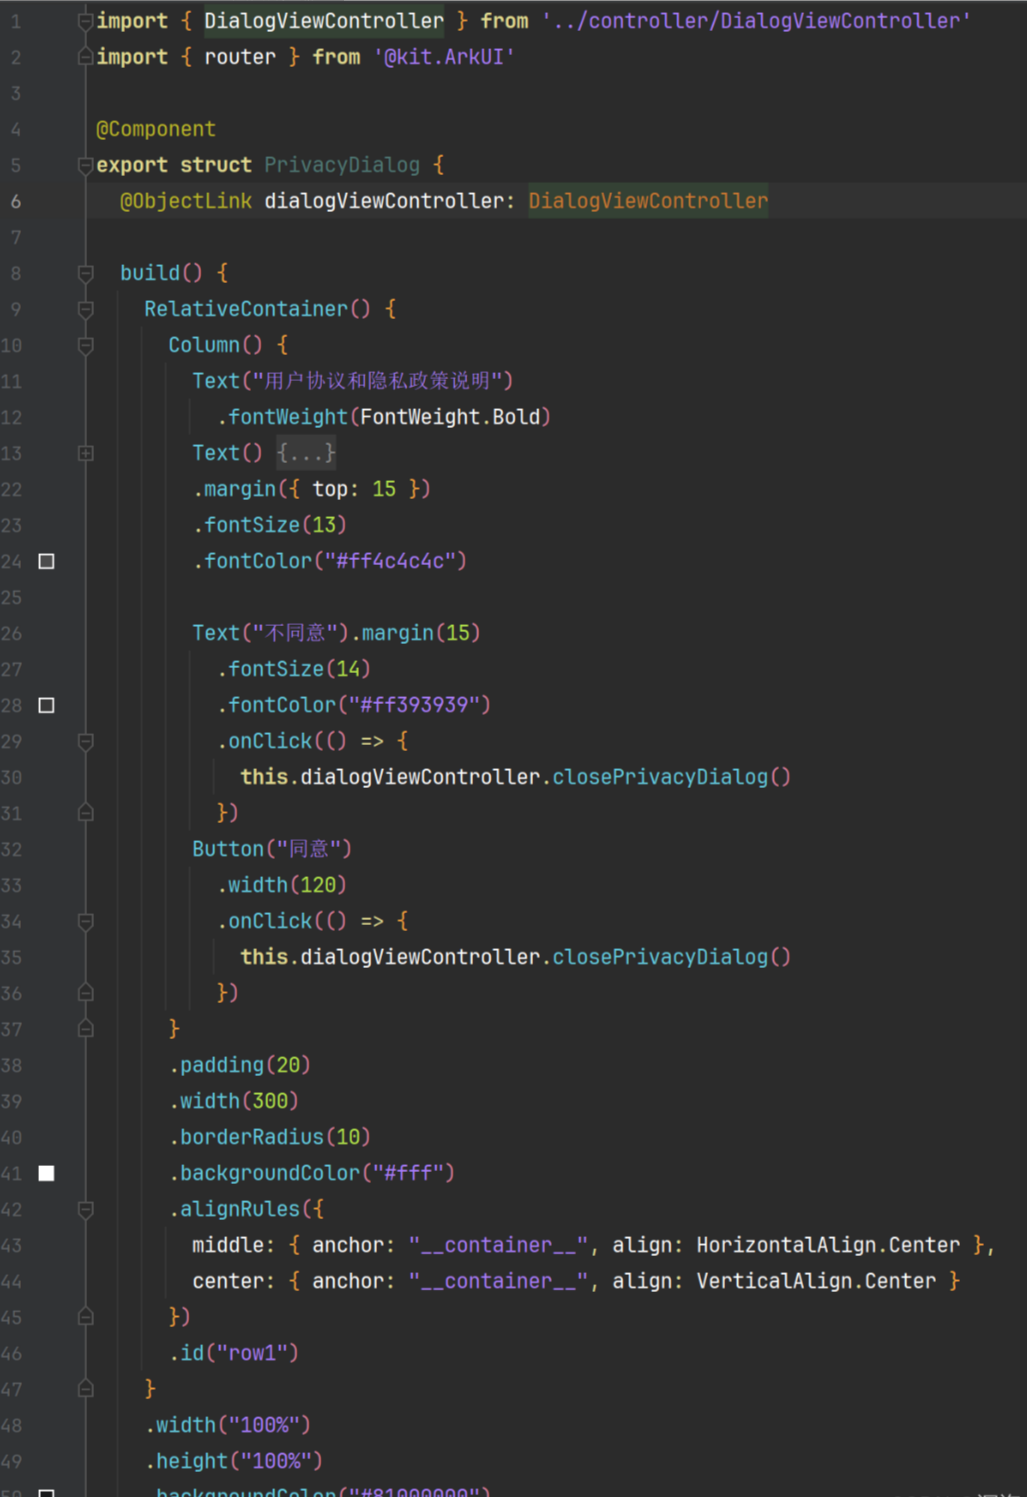The image size is (1027, 1497).
Task: Click closePrivacyDialog on line 35
Action: 660,957
